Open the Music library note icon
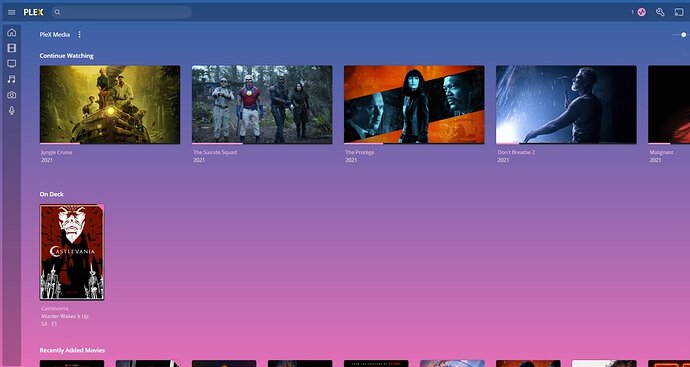The image size is (690, 367). [x=11, y=79]
